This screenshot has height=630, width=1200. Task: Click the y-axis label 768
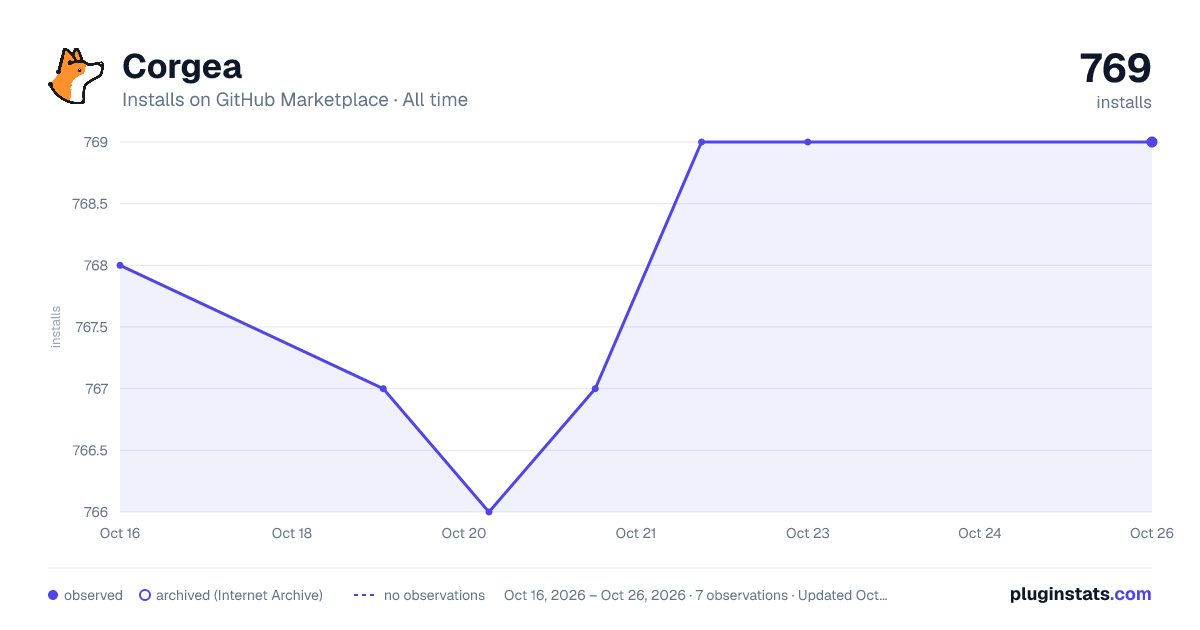pos(96,265)
